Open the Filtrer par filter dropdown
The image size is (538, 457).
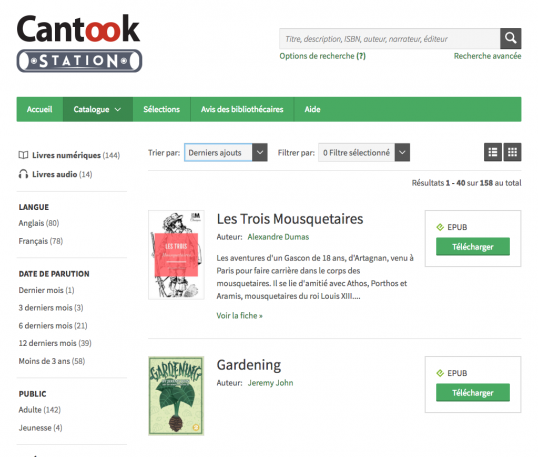point(364,152)
